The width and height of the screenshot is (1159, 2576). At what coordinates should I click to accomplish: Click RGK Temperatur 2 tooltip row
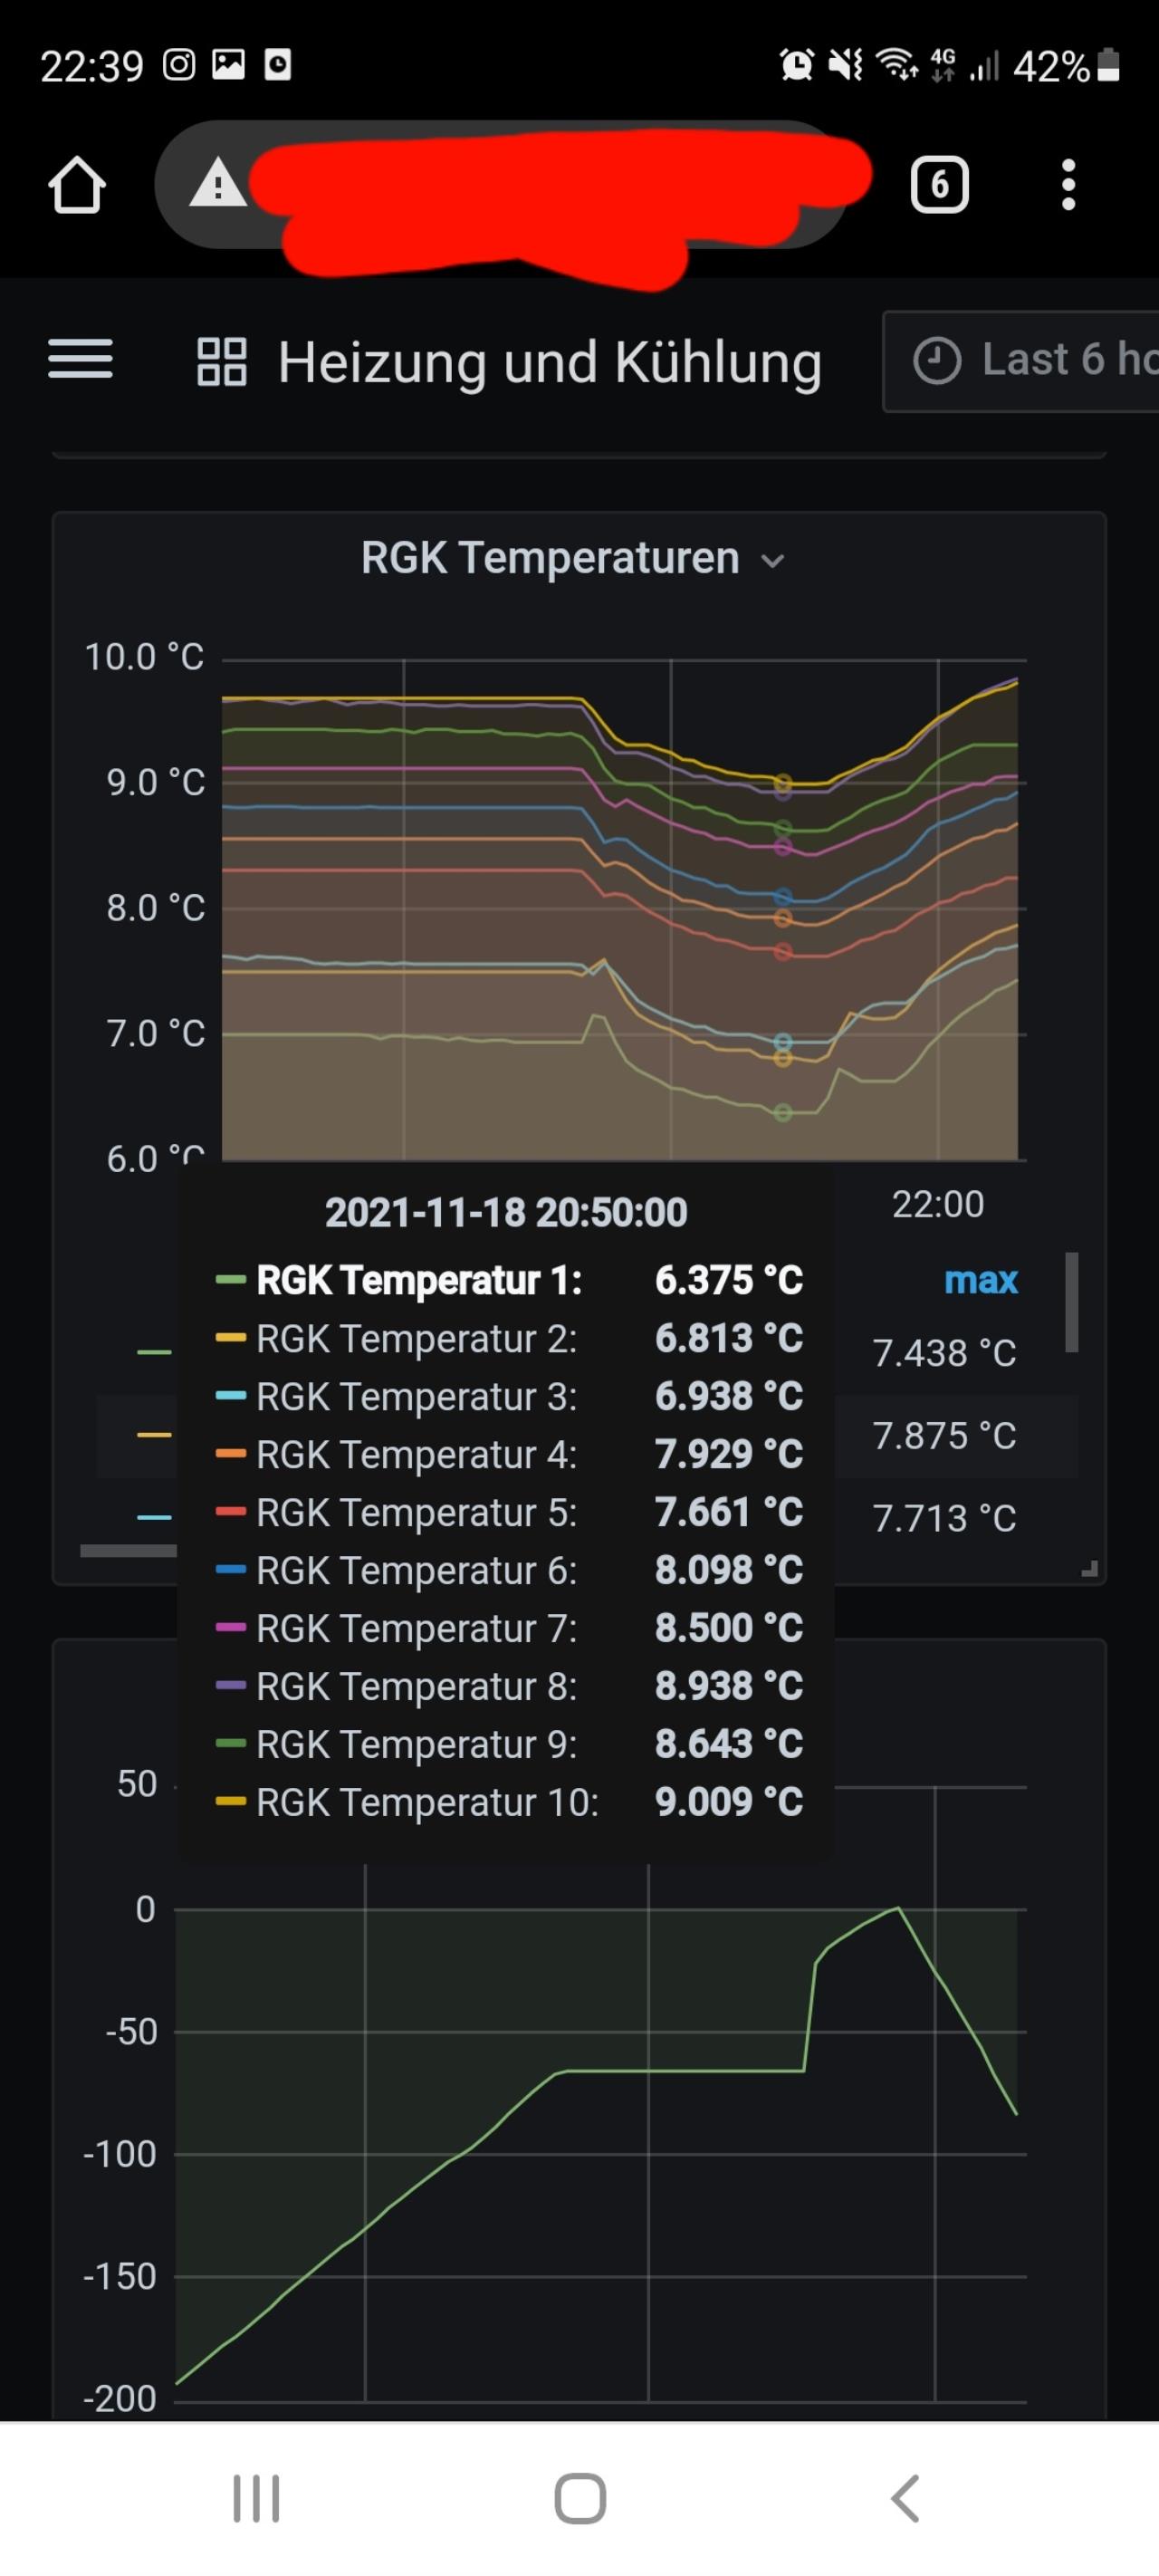(509, 1338)
